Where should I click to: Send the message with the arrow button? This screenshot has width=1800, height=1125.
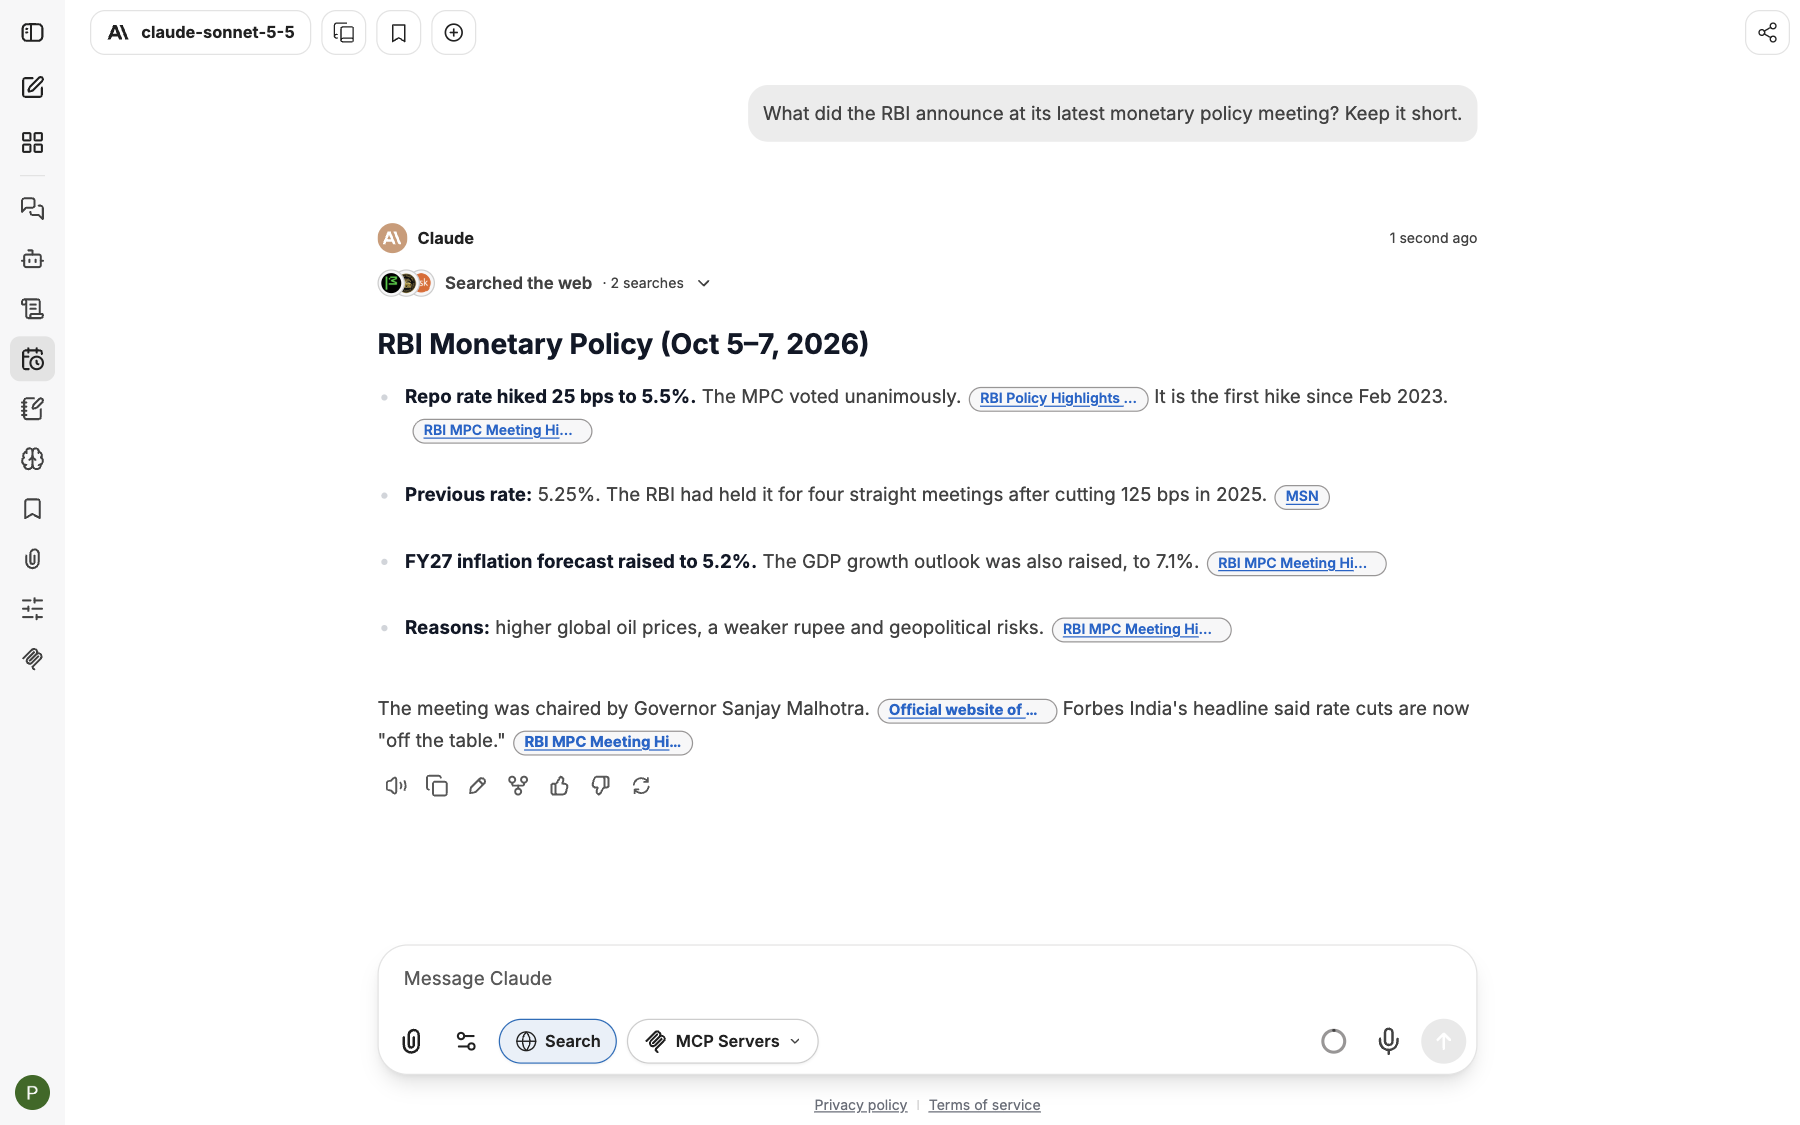(1444, 1041)
